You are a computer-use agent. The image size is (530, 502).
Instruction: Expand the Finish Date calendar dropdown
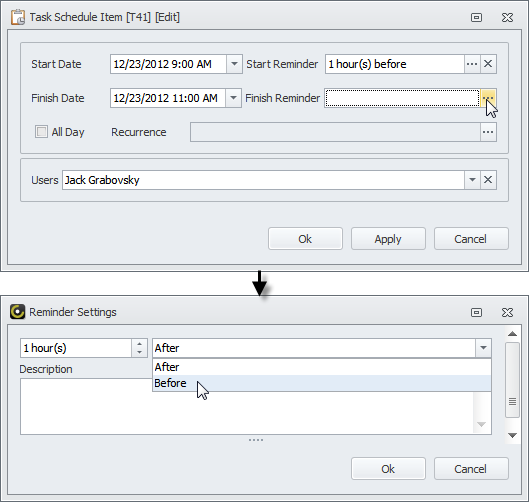(233, 98)
